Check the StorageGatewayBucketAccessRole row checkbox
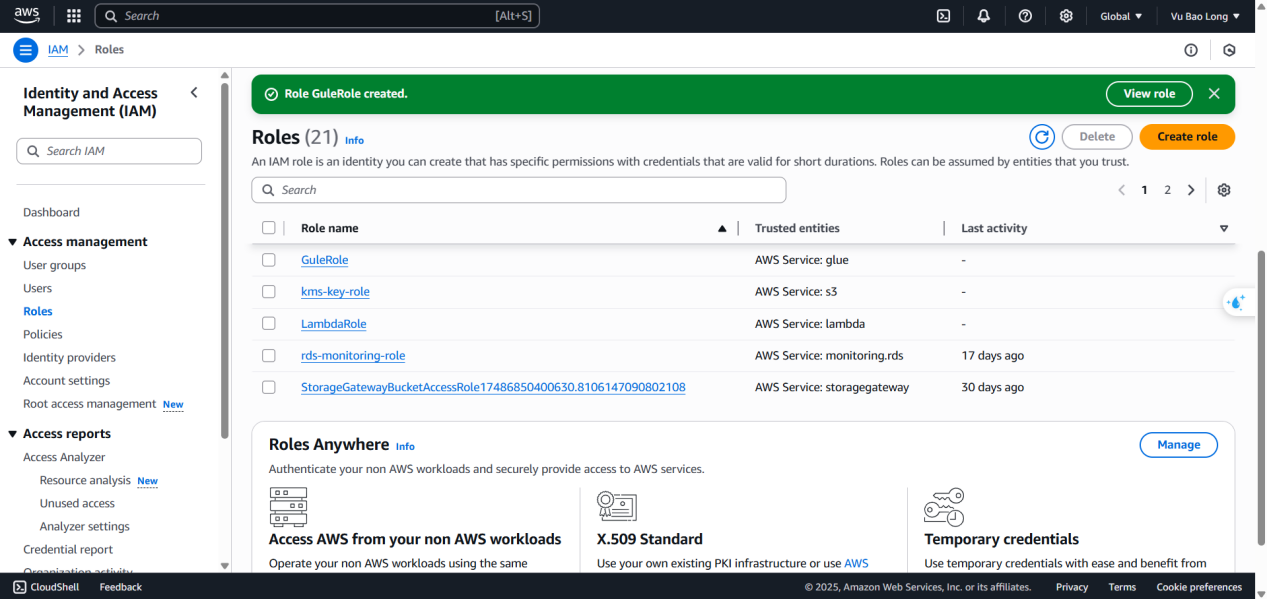This screenshot has width=1267, height=599. point(268,387)
